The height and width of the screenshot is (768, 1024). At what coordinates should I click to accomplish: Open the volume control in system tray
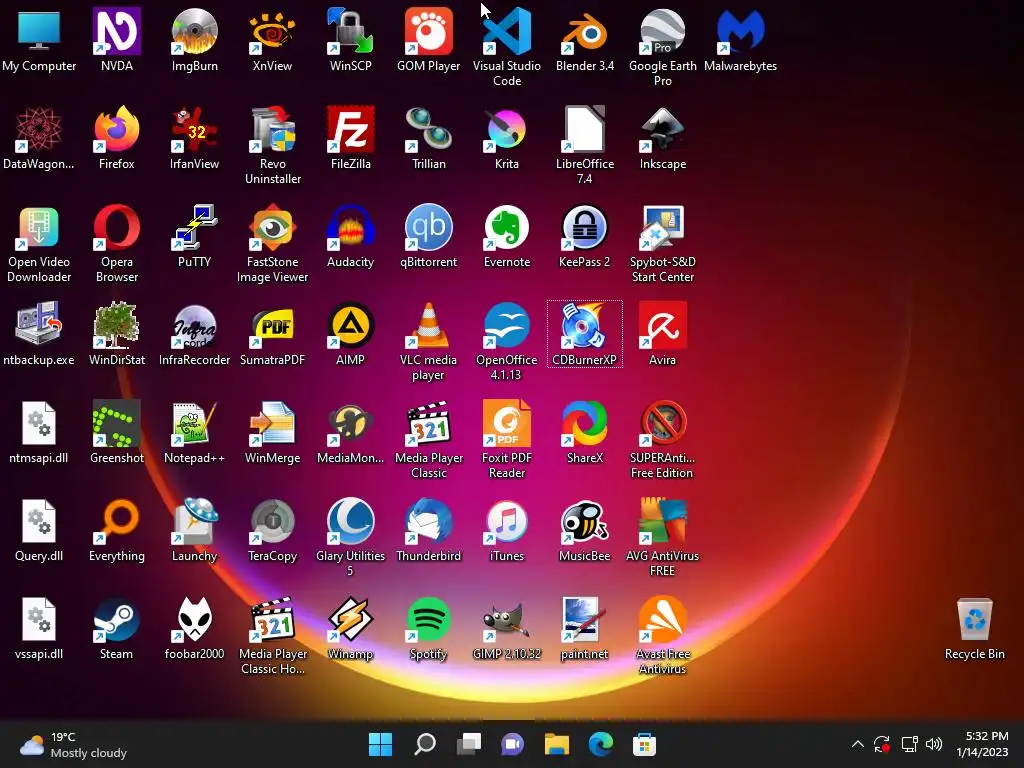934,744
